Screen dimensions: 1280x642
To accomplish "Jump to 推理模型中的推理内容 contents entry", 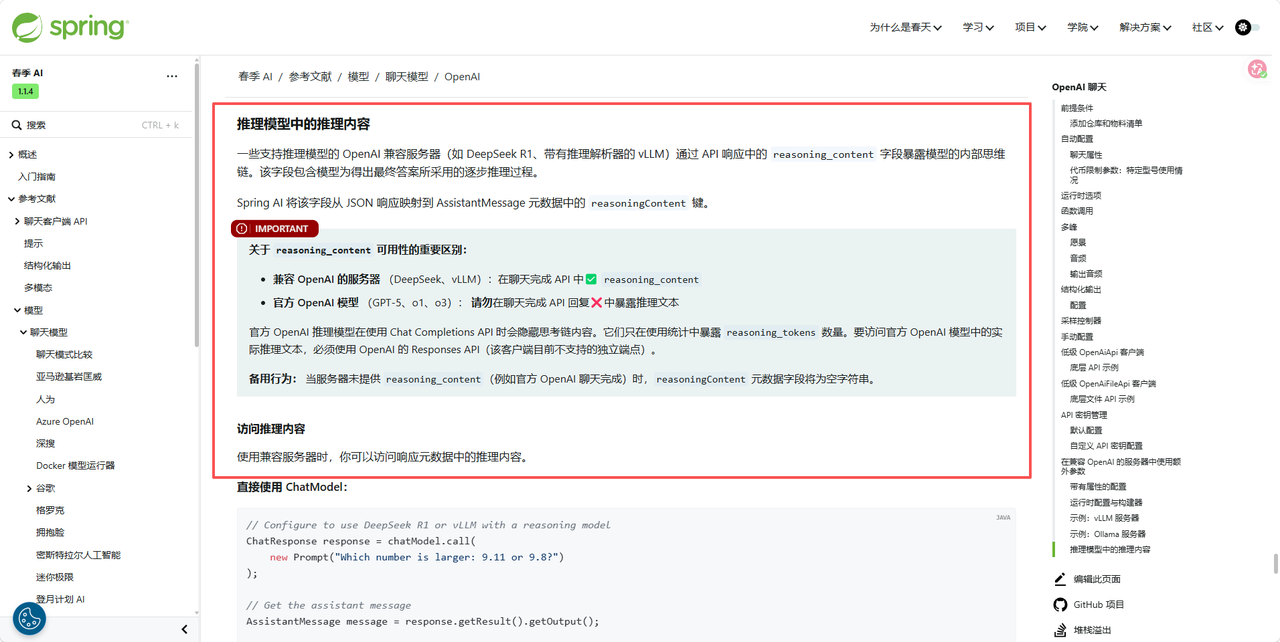I will point(1110,549).
